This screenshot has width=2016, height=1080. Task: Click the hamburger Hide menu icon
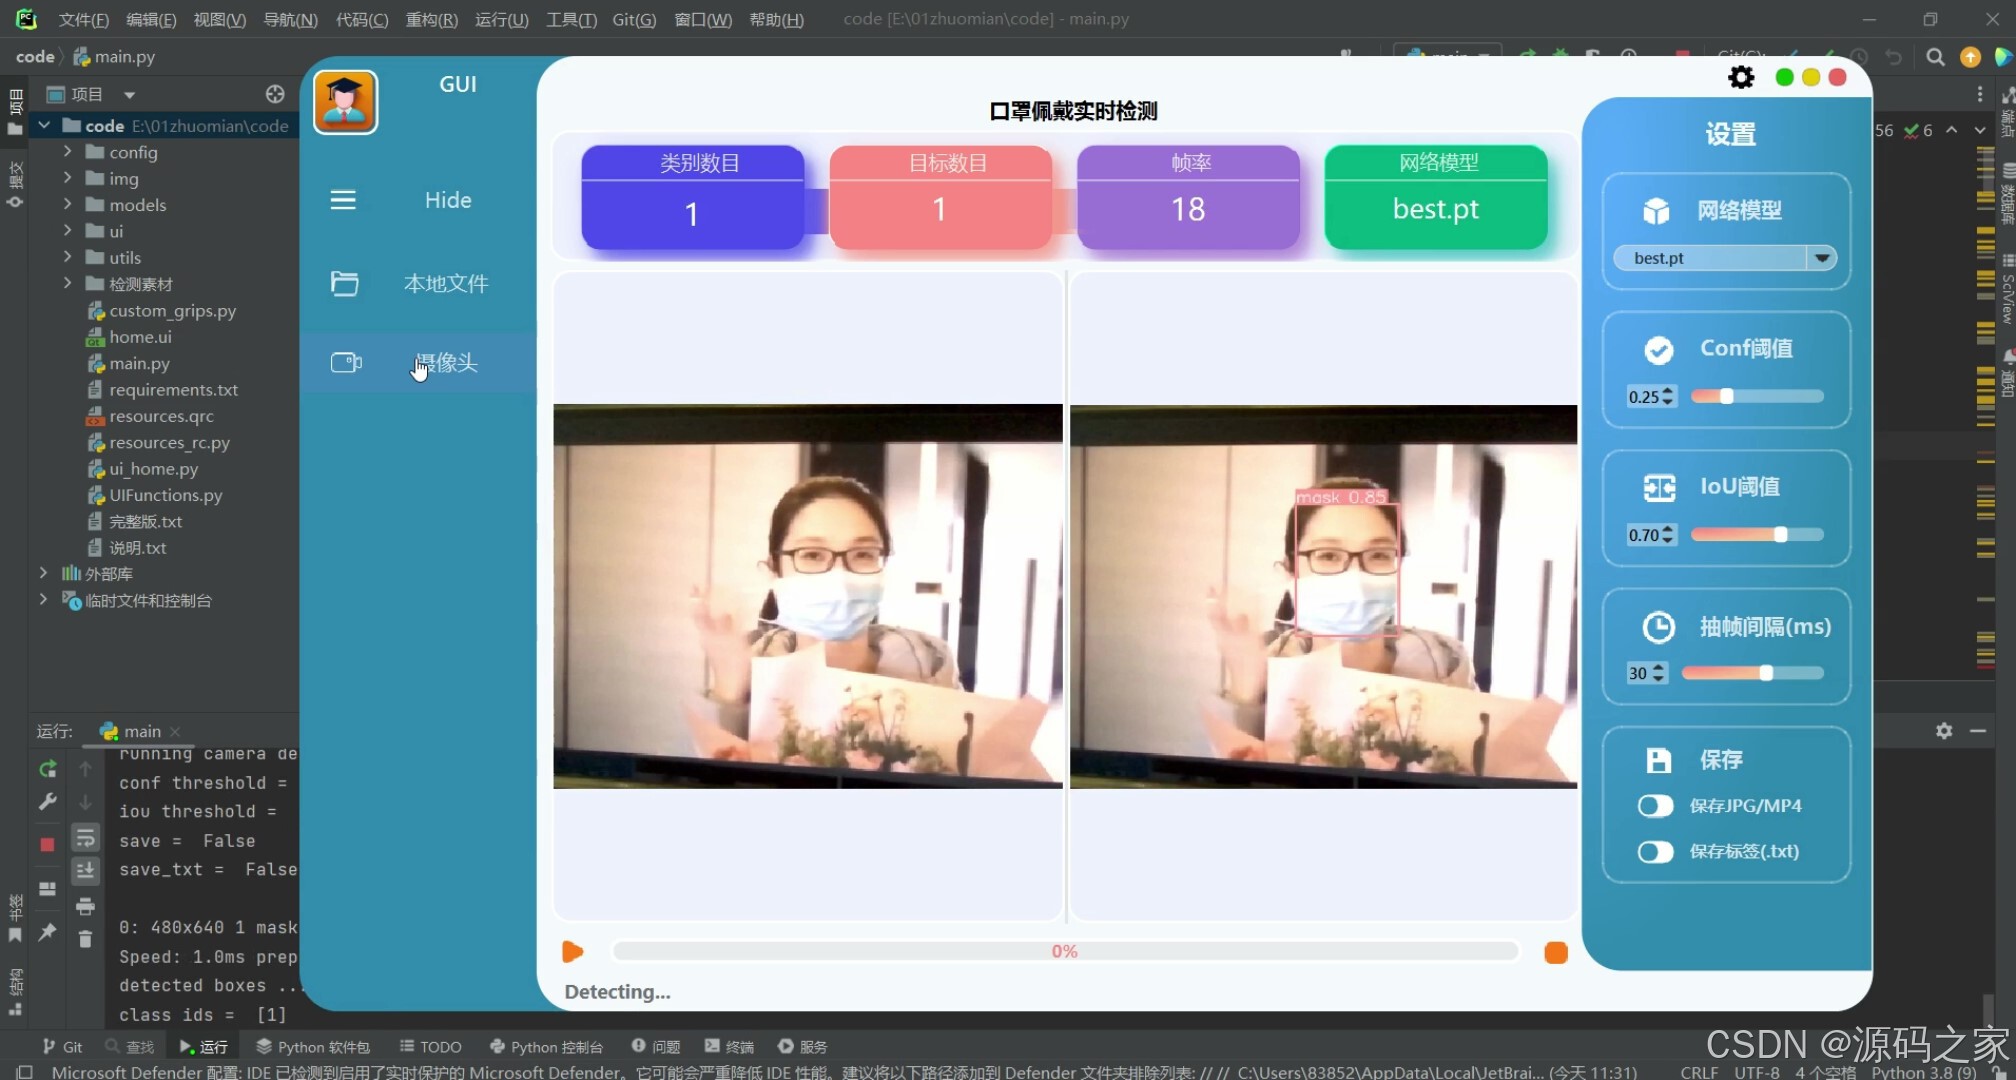coord(343,200)
